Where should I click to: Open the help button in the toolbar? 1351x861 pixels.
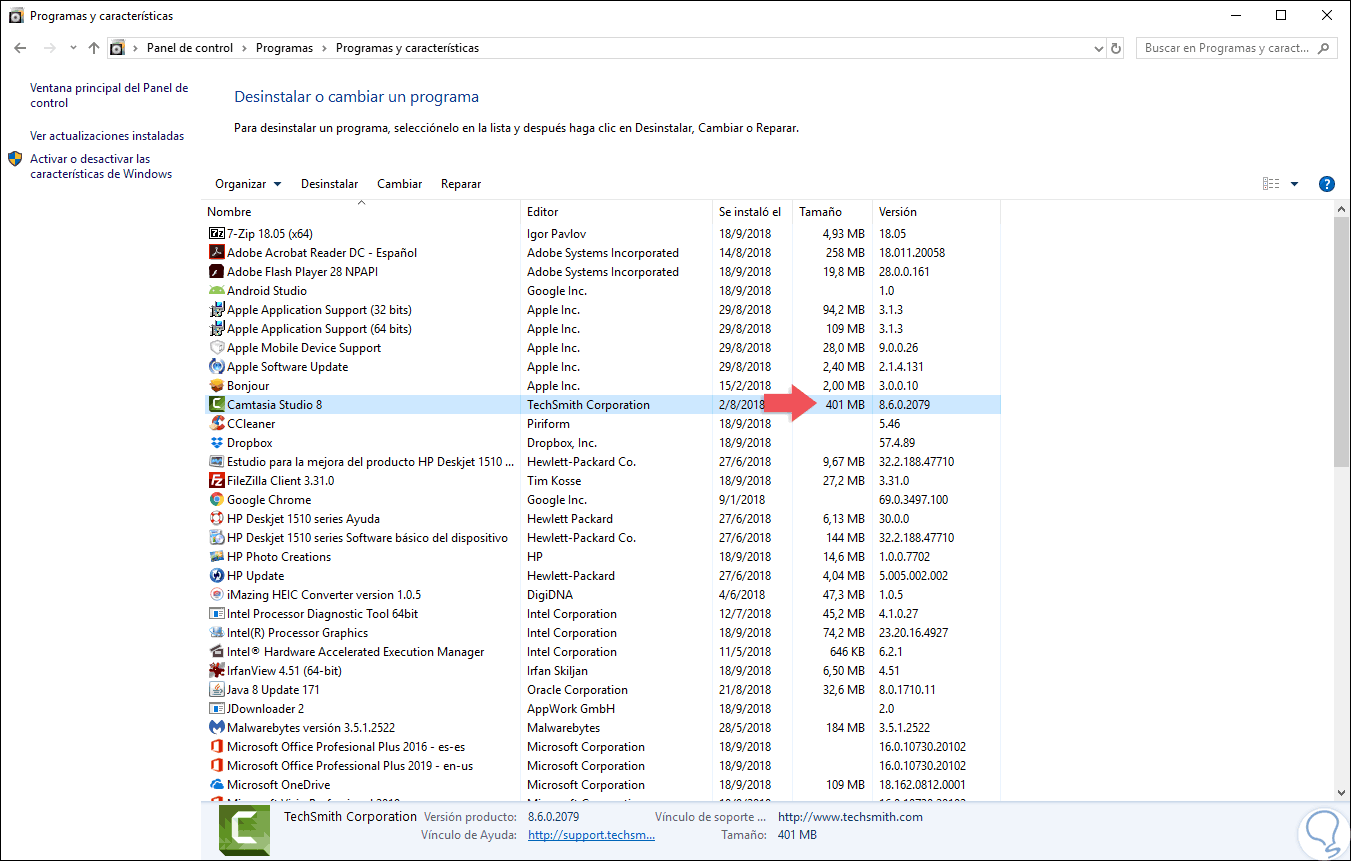coord(1327,184)
